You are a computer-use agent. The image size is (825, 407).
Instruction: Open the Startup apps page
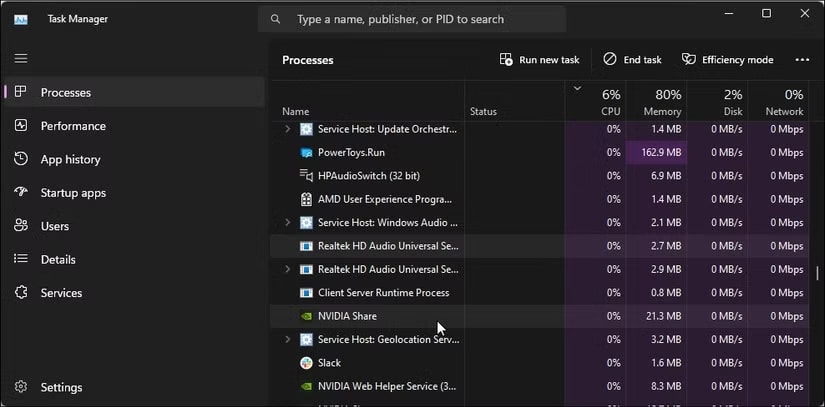[x=72, y=193]
